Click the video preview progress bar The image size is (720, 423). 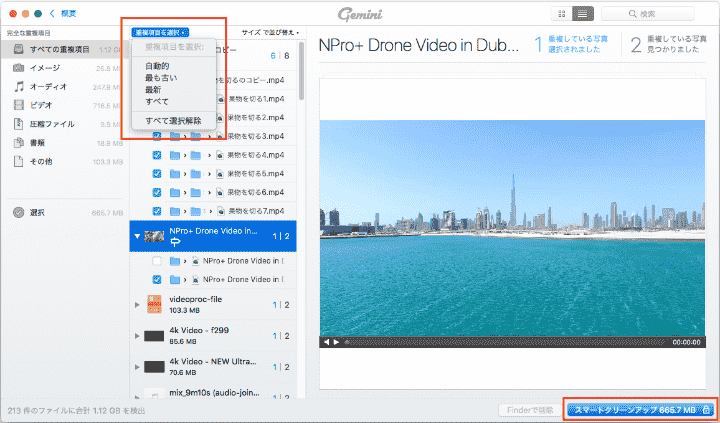click(x=500, y=342)
